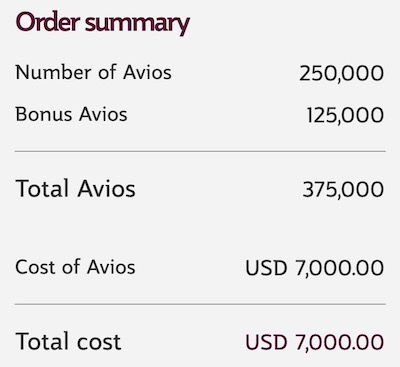Click the USD text in Cost of Avios row
The width and height of the screenshot is (400, 367).
point(266,268)
